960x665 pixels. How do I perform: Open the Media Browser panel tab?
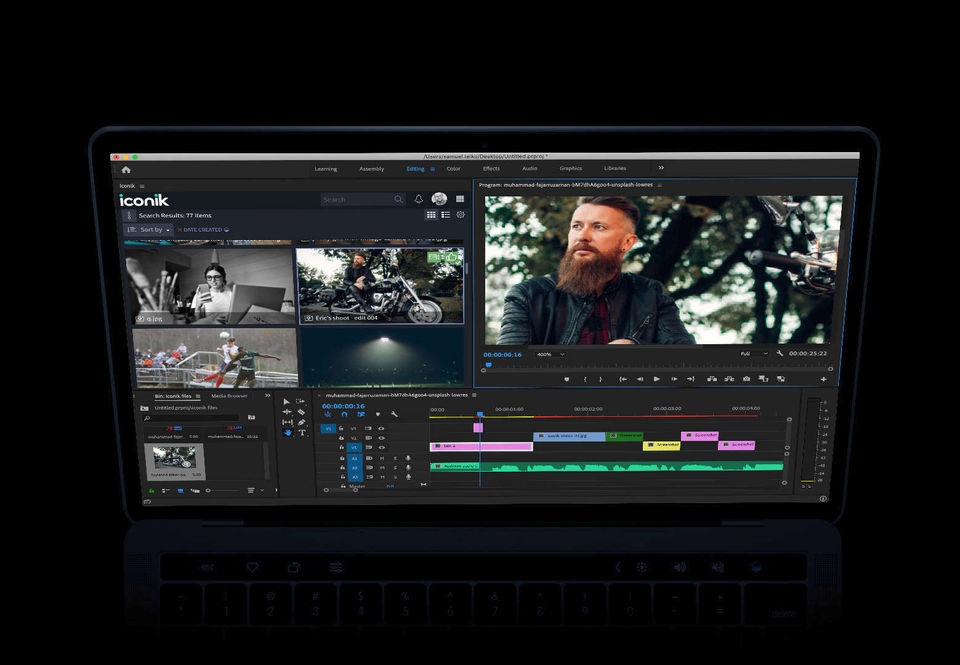[x=229, y=396]
